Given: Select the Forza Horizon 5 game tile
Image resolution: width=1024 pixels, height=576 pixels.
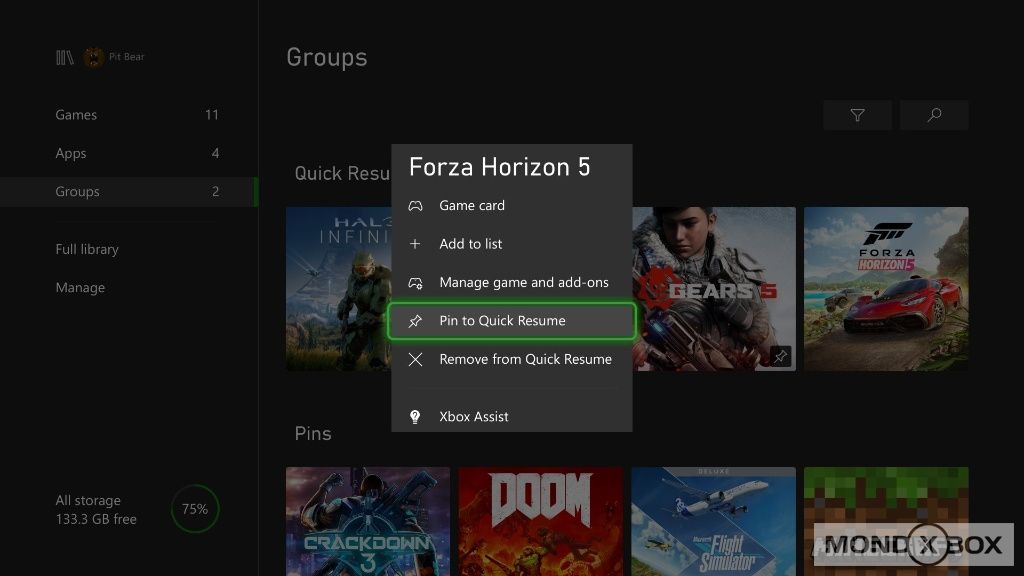Looking at the screenshot, I should click(885, 288).
